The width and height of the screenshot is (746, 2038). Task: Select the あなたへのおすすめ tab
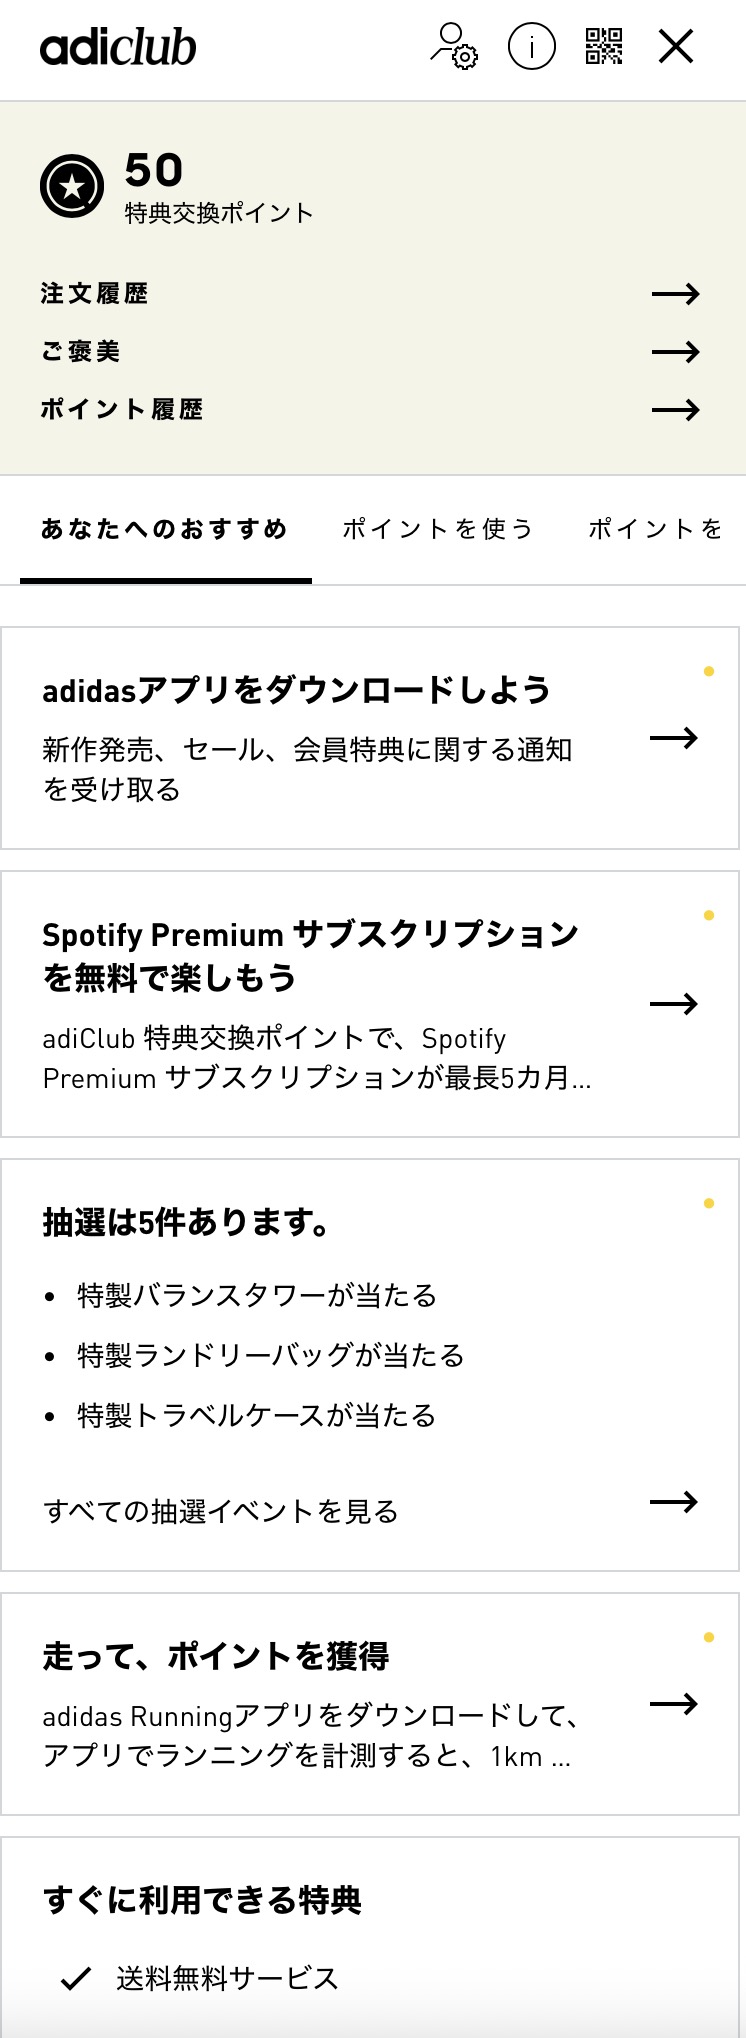165,529
